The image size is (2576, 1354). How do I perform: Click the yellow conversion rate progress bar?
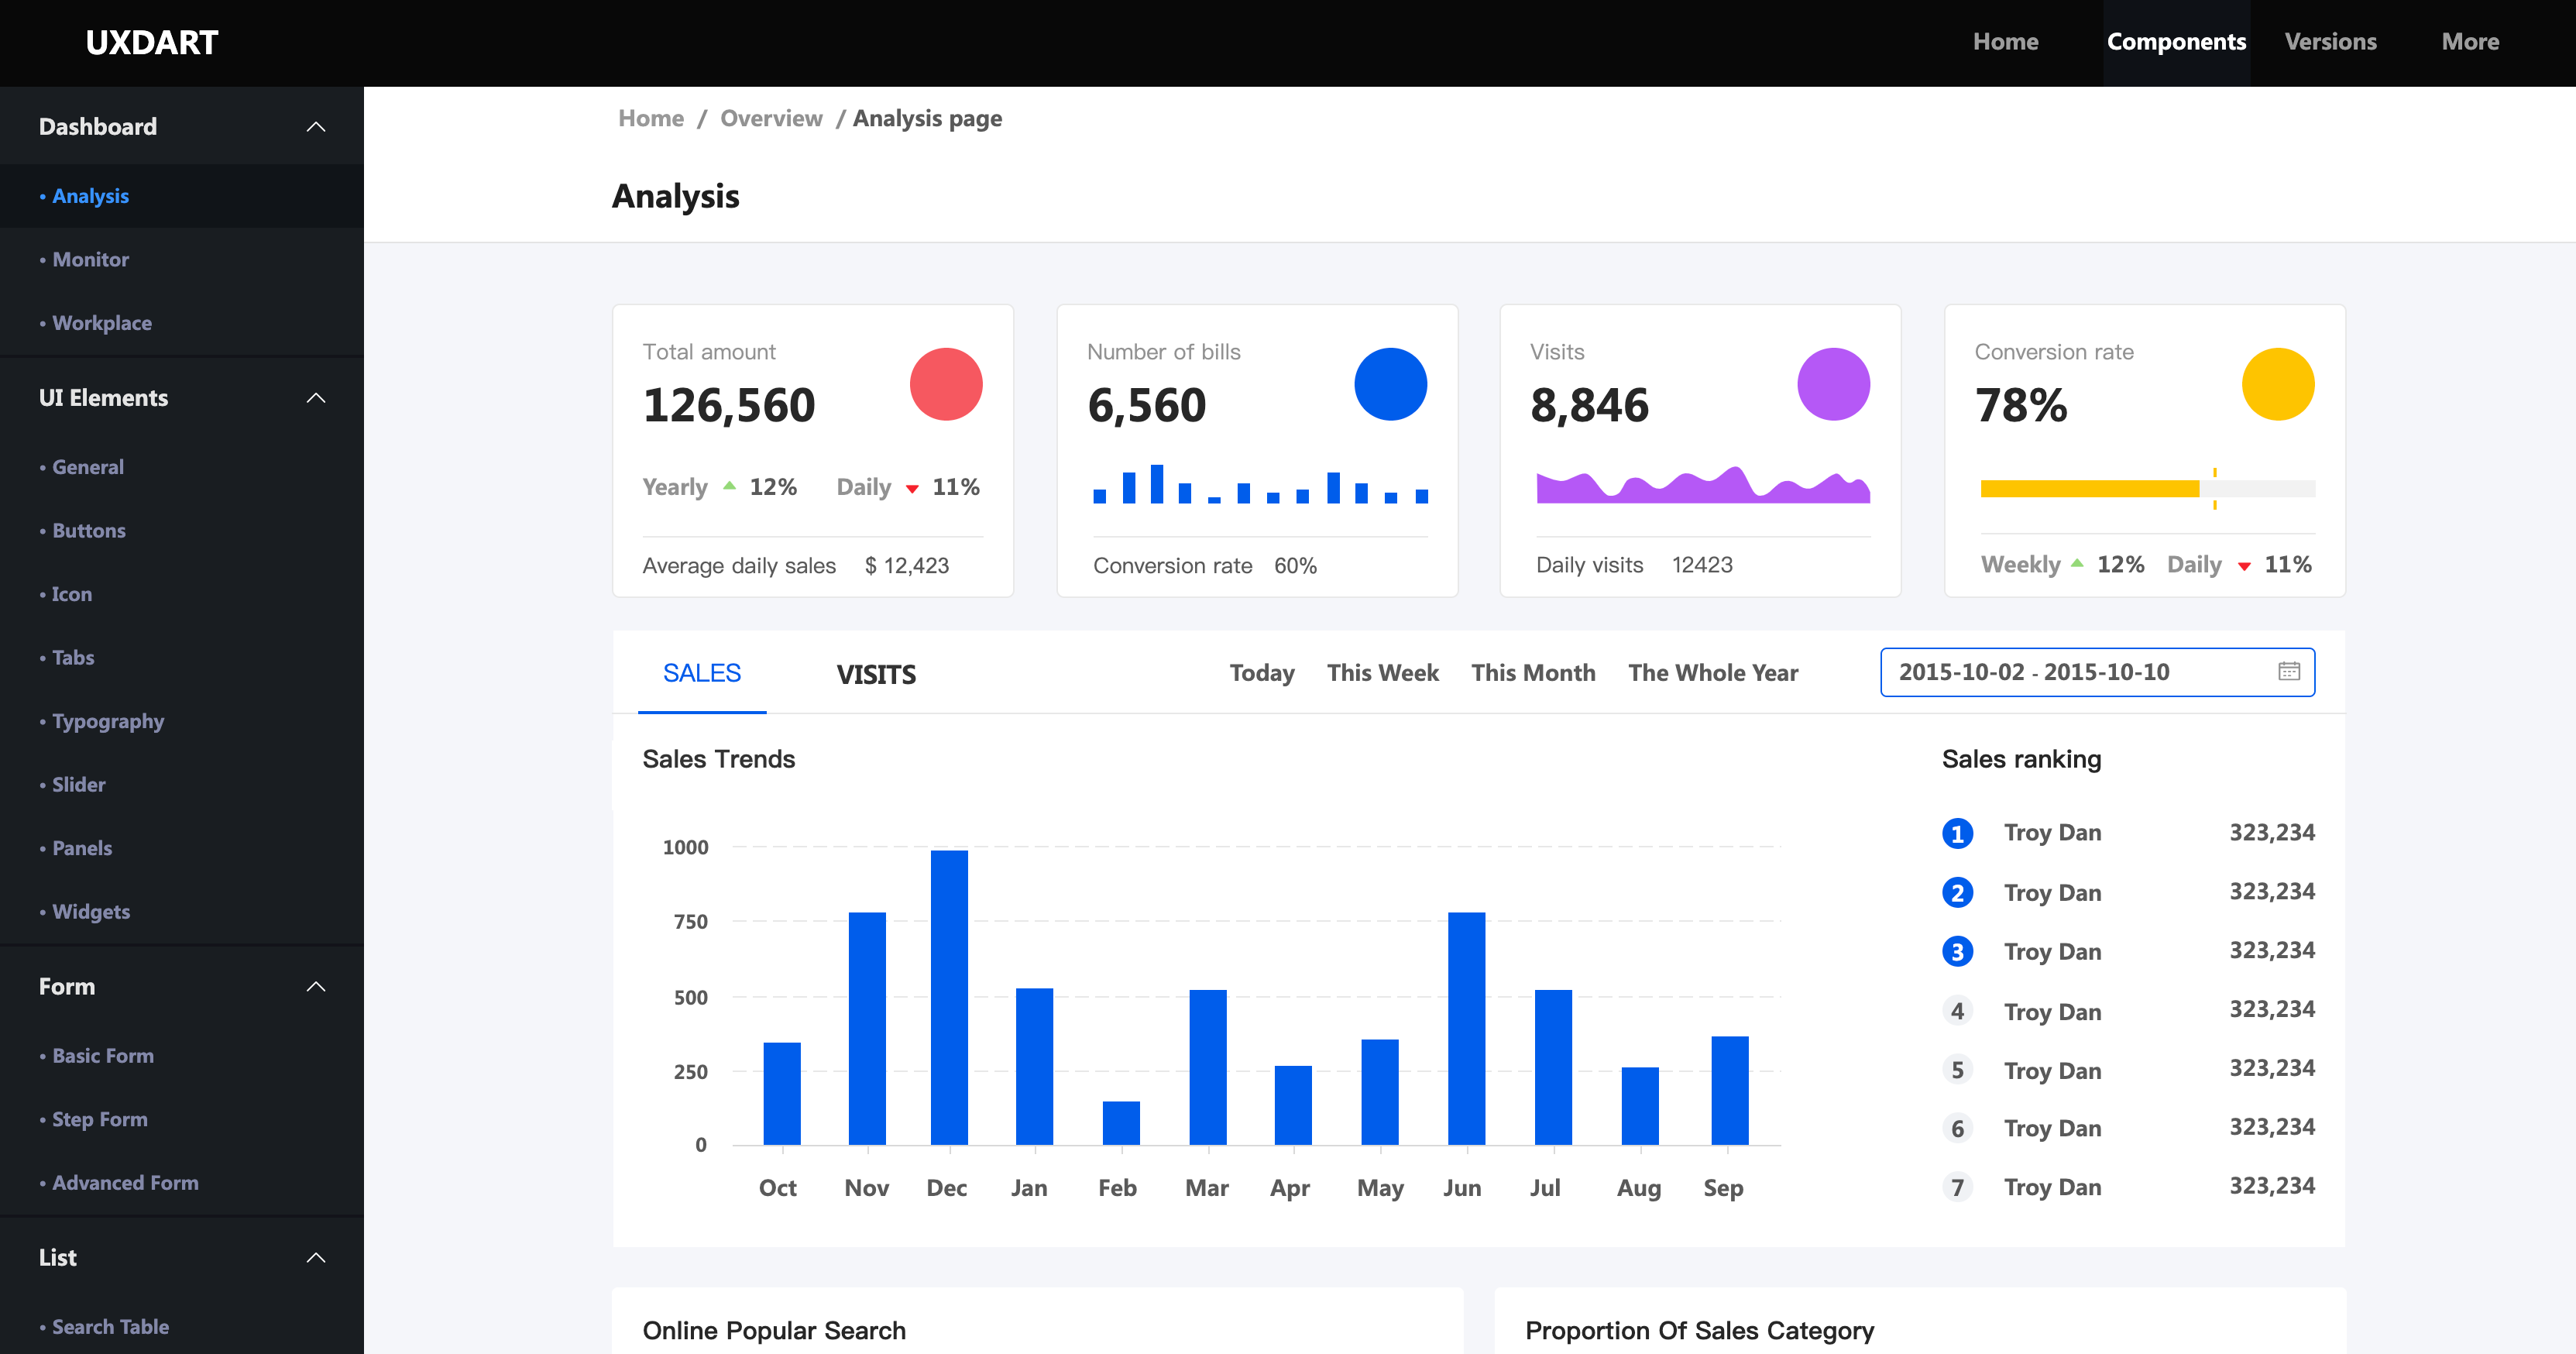coord(2089,488)
